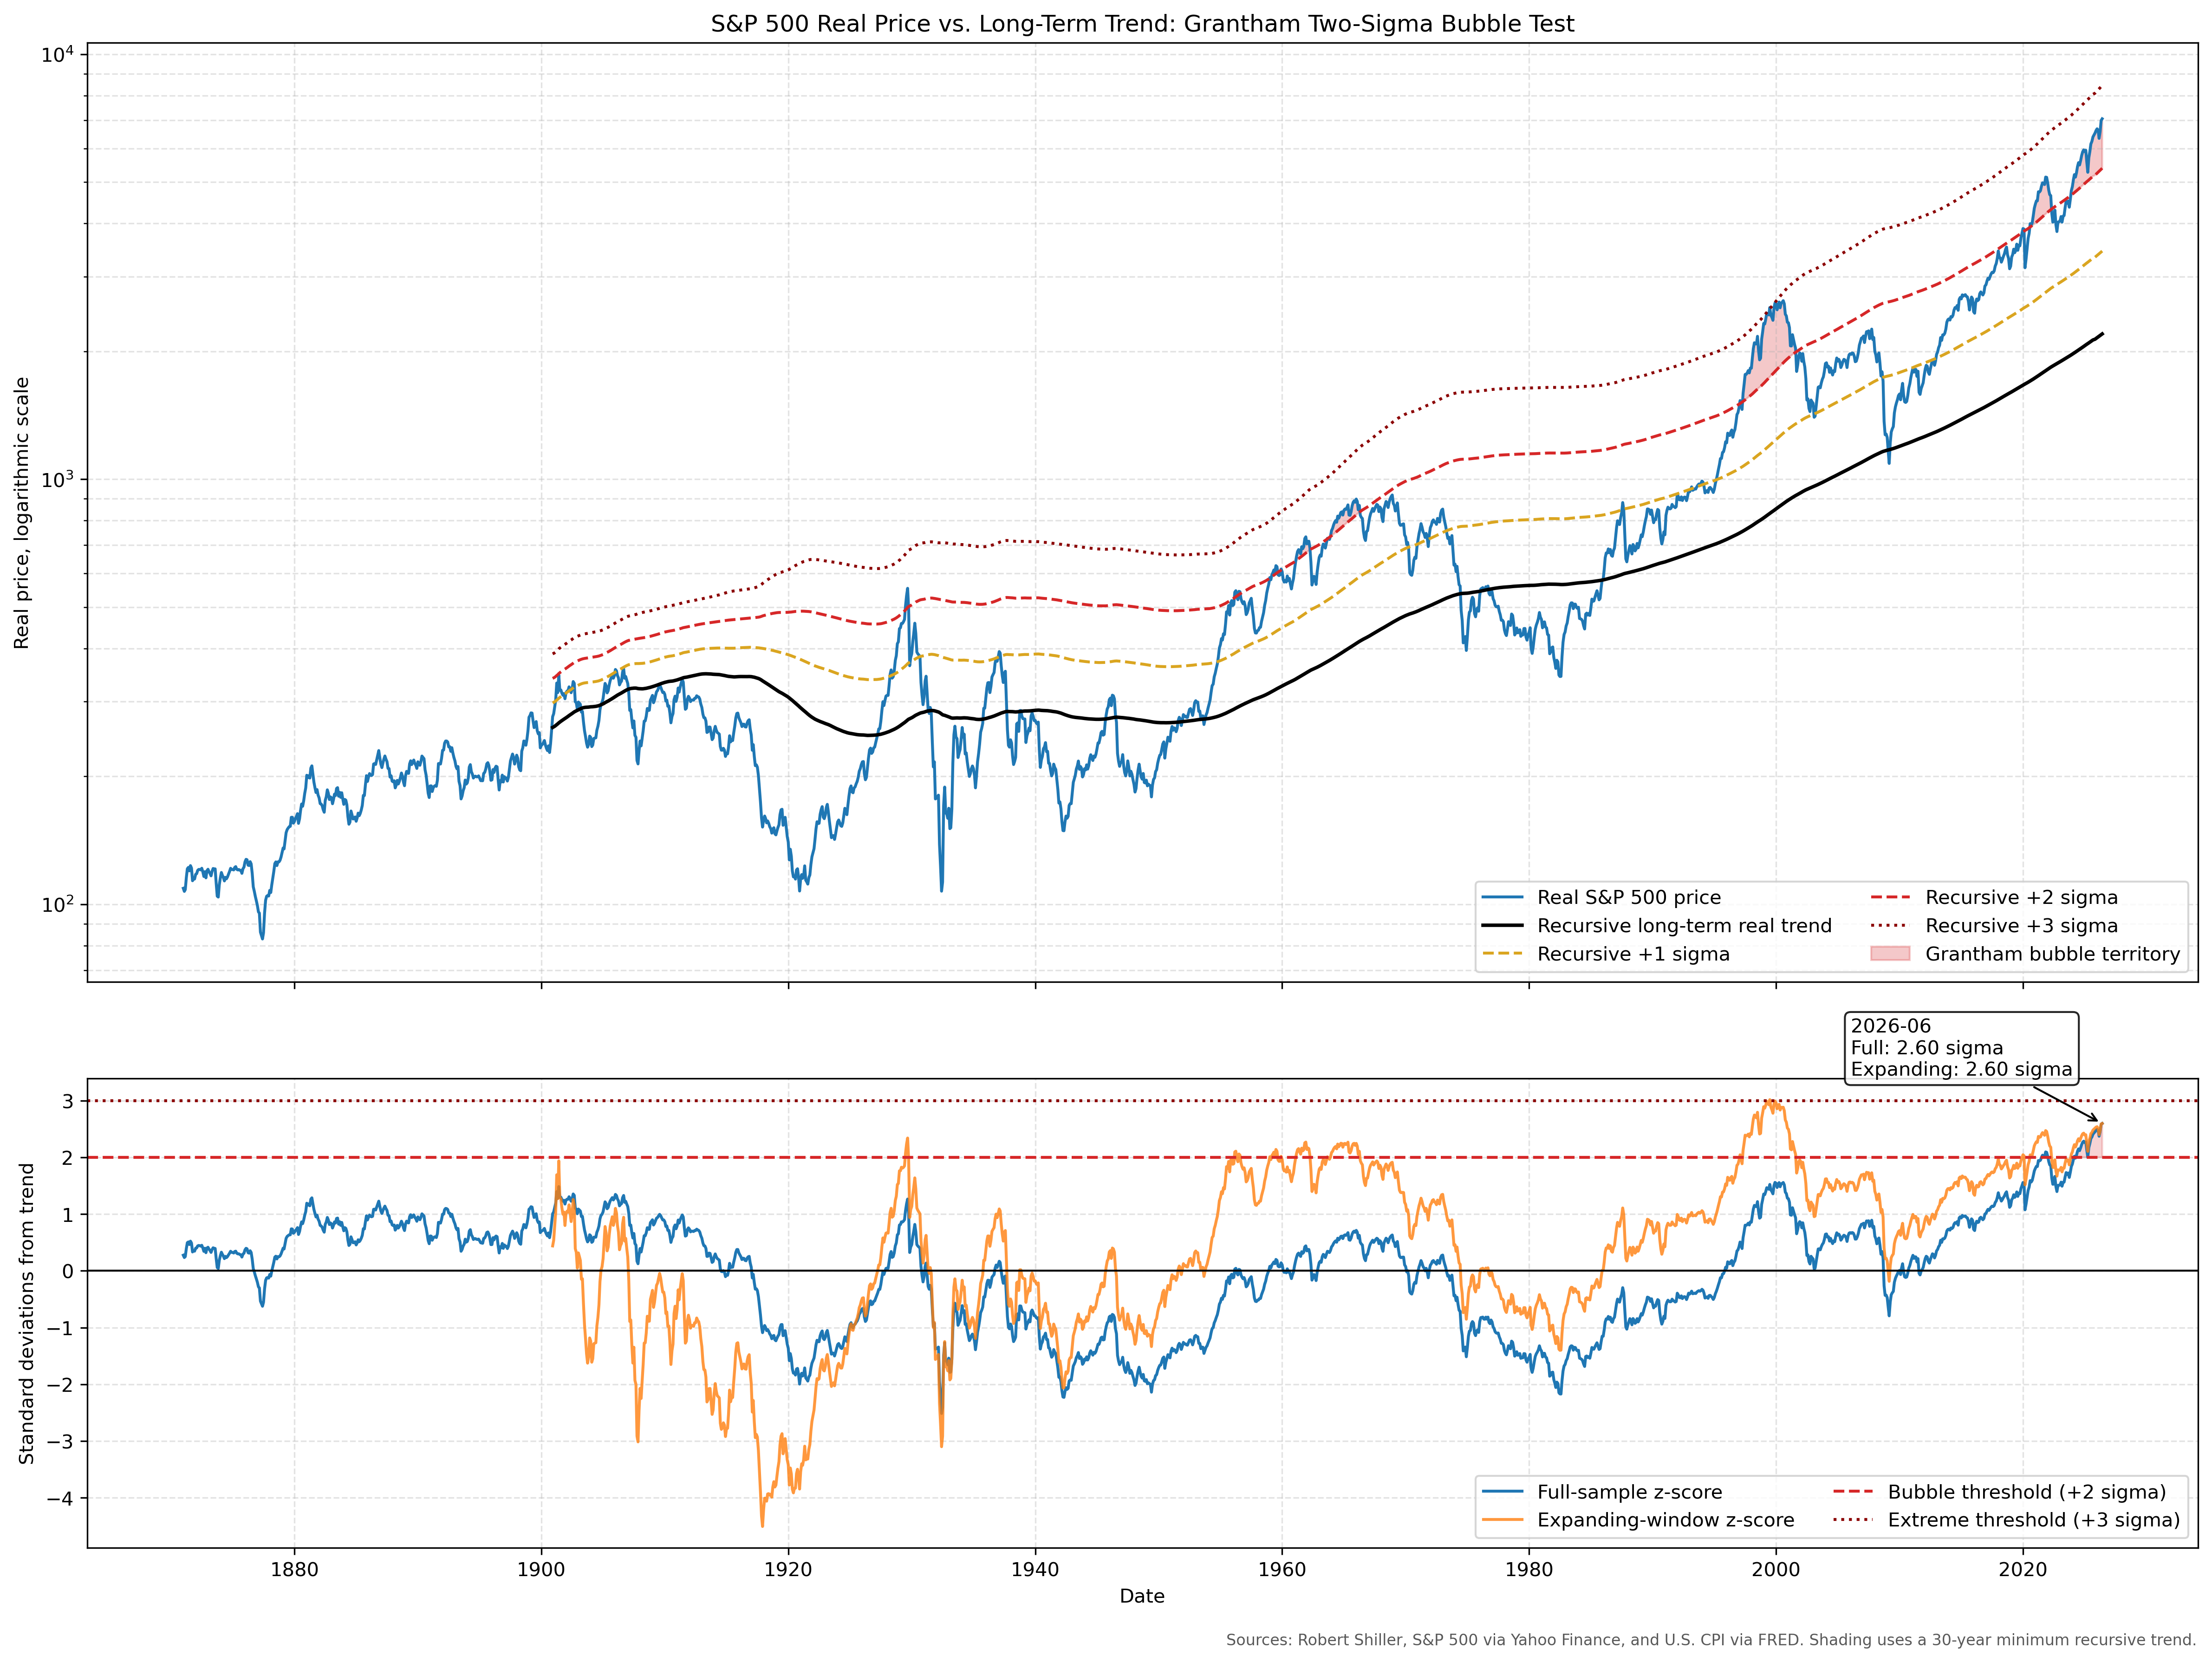Click the −1 tick label on lower chart y-axis
This screenshot has width=2212, height=1662.
tap(61, 1328)
